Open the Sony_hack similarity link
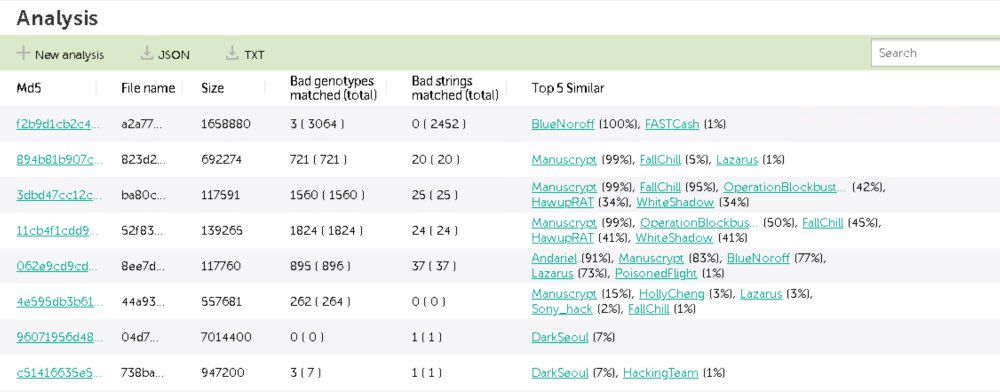Image resolution: width=1000 pixels, height=392 pixels. (562, 309)
